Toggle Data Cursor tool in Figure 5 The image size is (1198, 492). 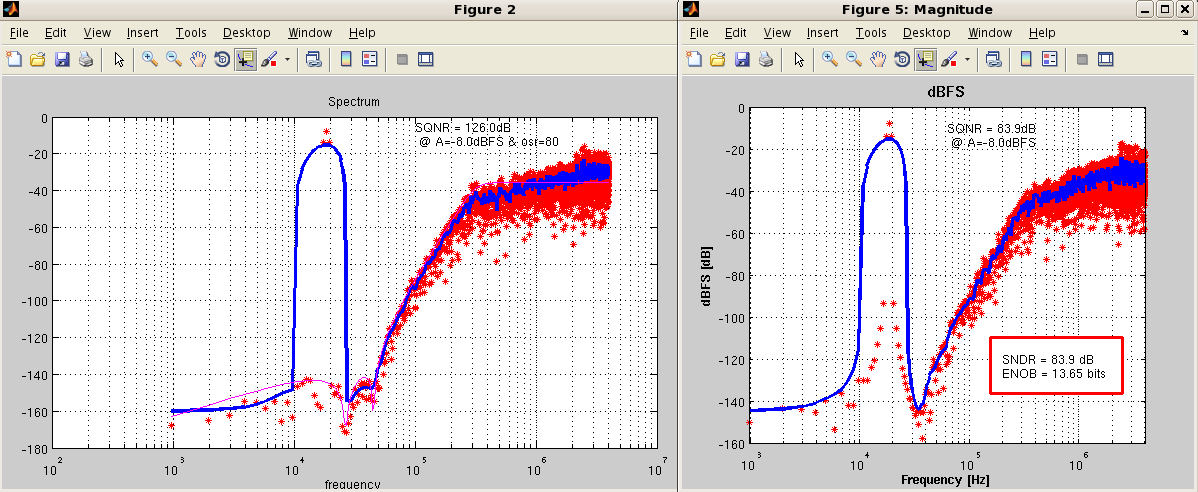(x=925, y=60)
